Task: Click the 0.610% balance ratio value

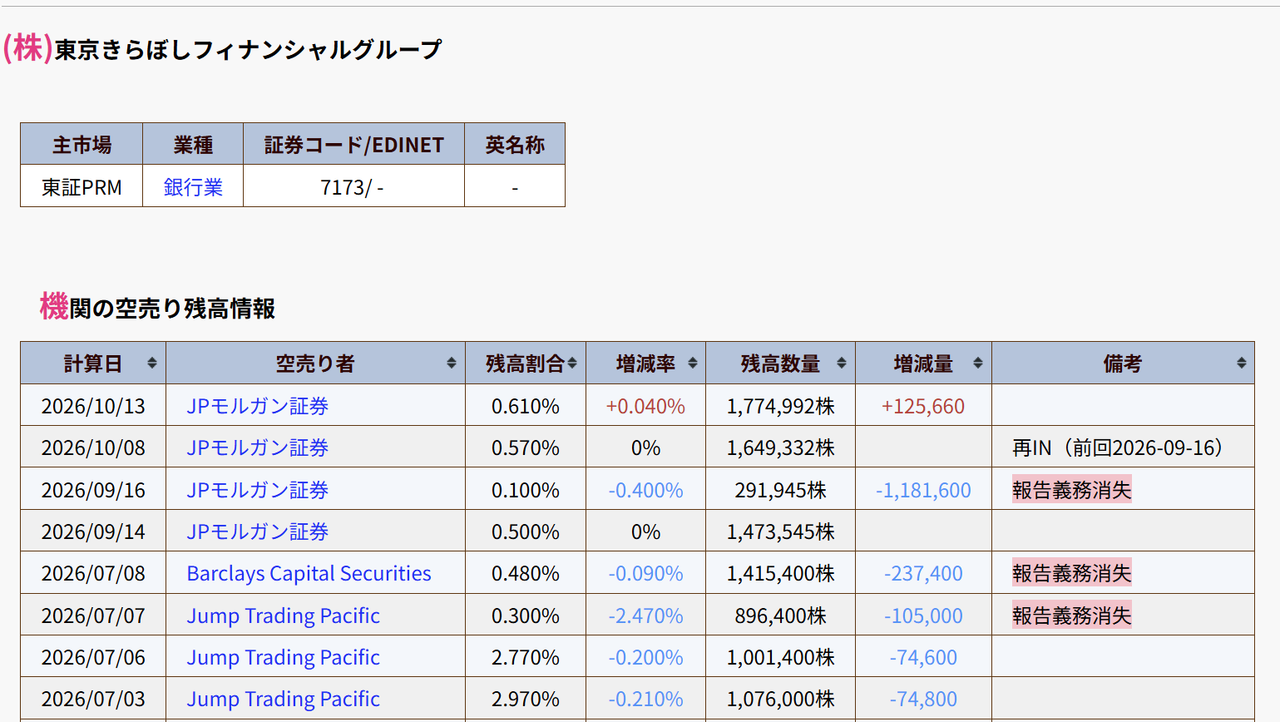Action: coord(526,406)
